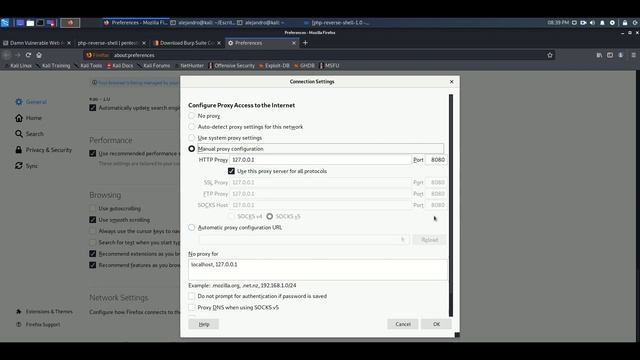Go to Firefox home via the house icon
Screen dimensions: 640x360
coord(39,55)
